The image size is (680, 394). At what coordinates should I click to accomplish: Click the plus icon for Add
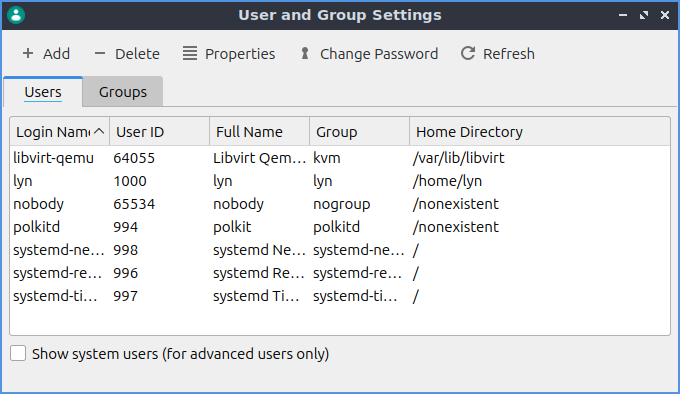tap(28, 53)
